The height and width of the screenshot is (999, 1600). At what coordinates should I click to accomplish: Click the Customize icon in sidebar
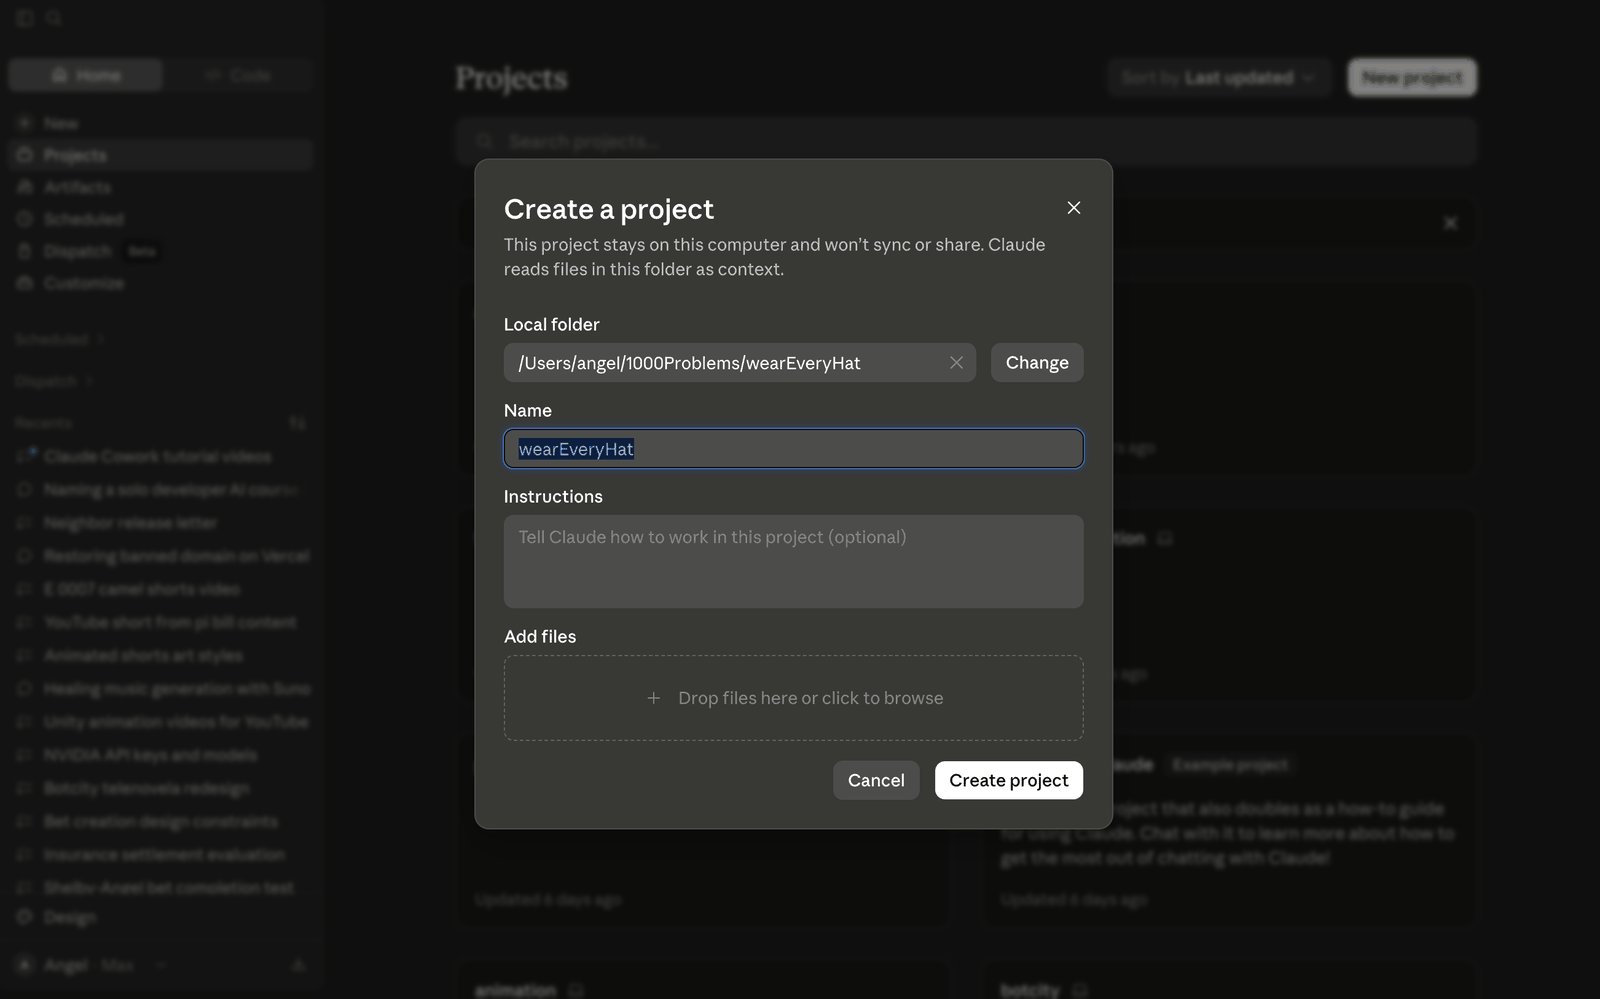[x=25, y=283]
